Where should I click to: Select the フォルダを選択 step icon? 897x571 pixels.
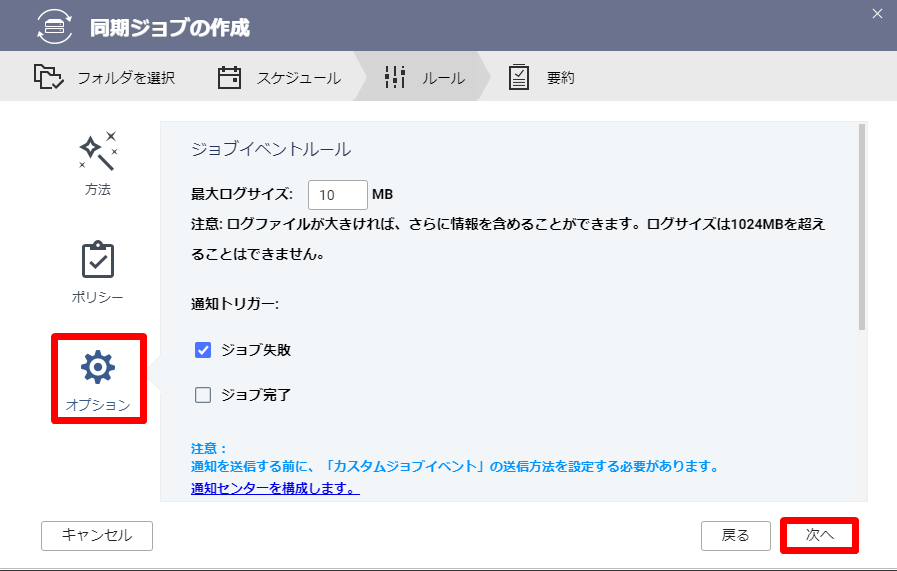pos(48,77)
